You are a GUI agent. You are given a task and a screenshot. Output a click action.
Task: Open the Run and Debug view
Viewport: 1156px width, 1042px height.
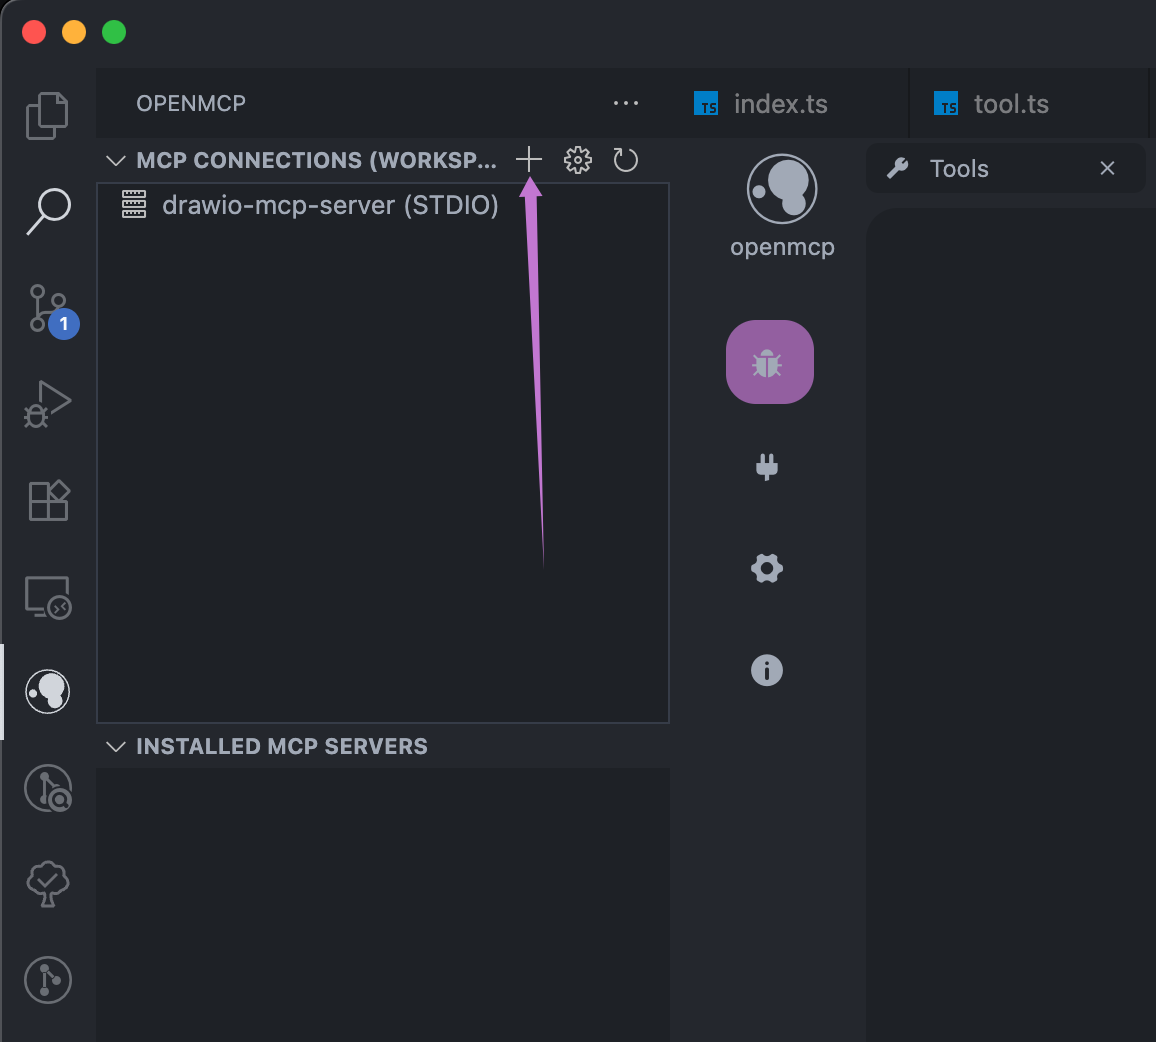(48, 403)
